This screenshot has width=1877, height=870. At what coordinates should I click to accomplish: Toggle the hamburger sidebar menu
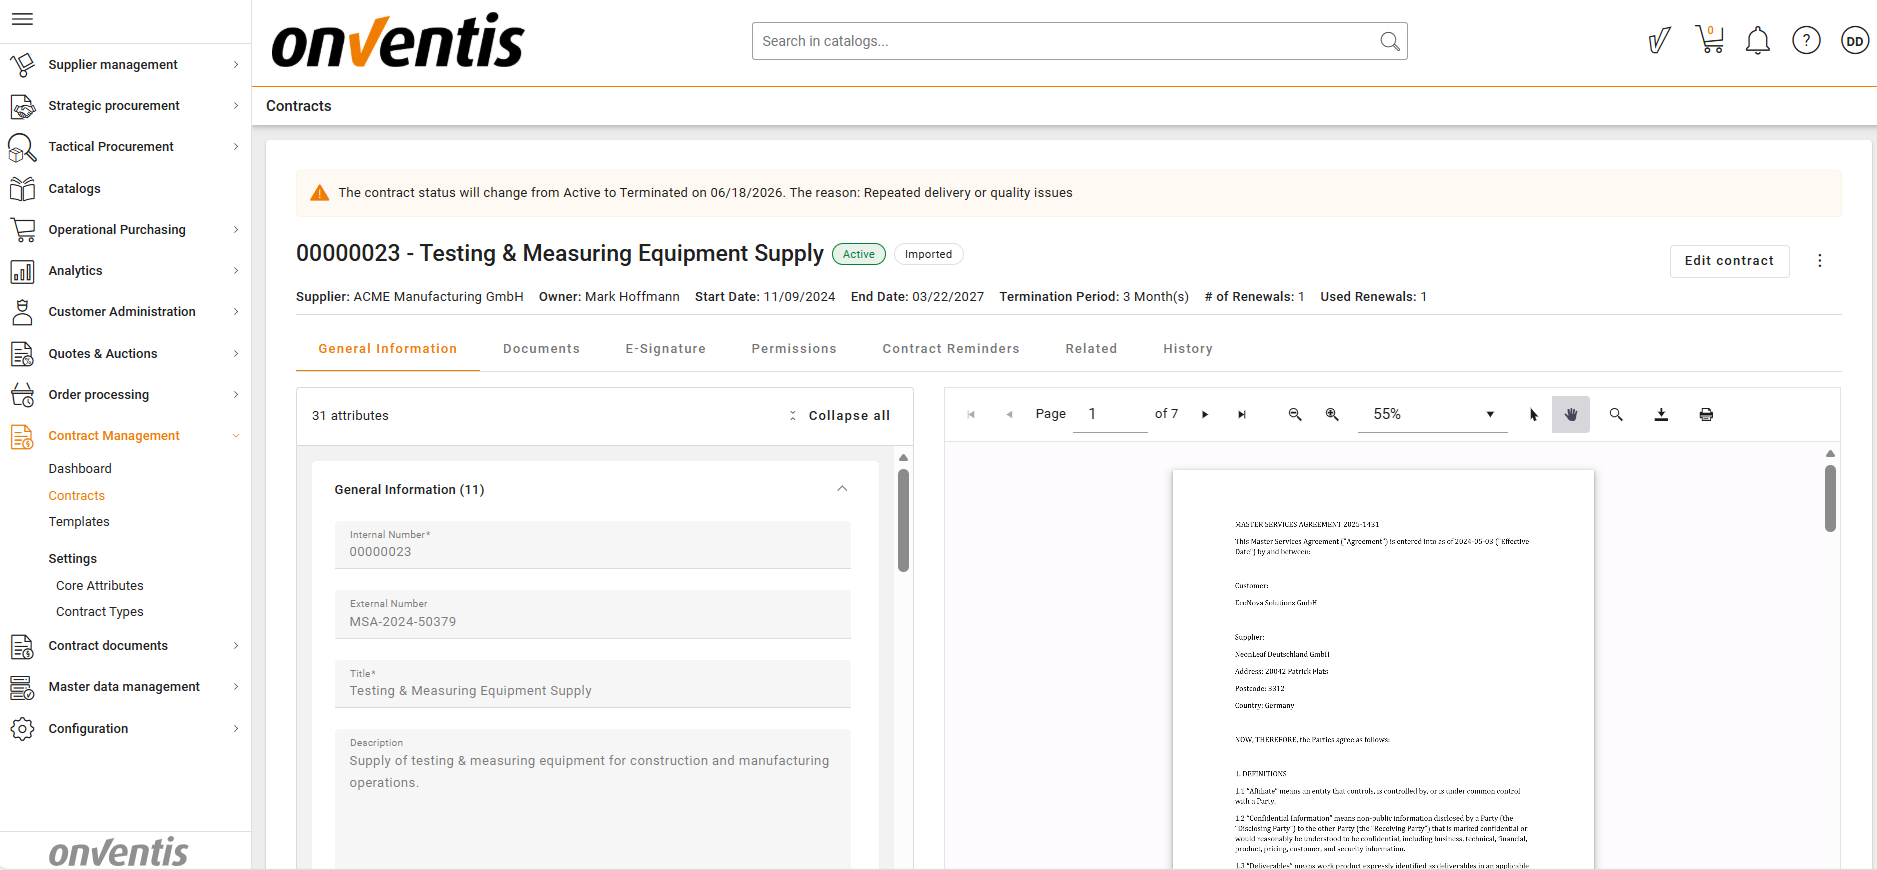pyautogui.click(x=22, y=19)
